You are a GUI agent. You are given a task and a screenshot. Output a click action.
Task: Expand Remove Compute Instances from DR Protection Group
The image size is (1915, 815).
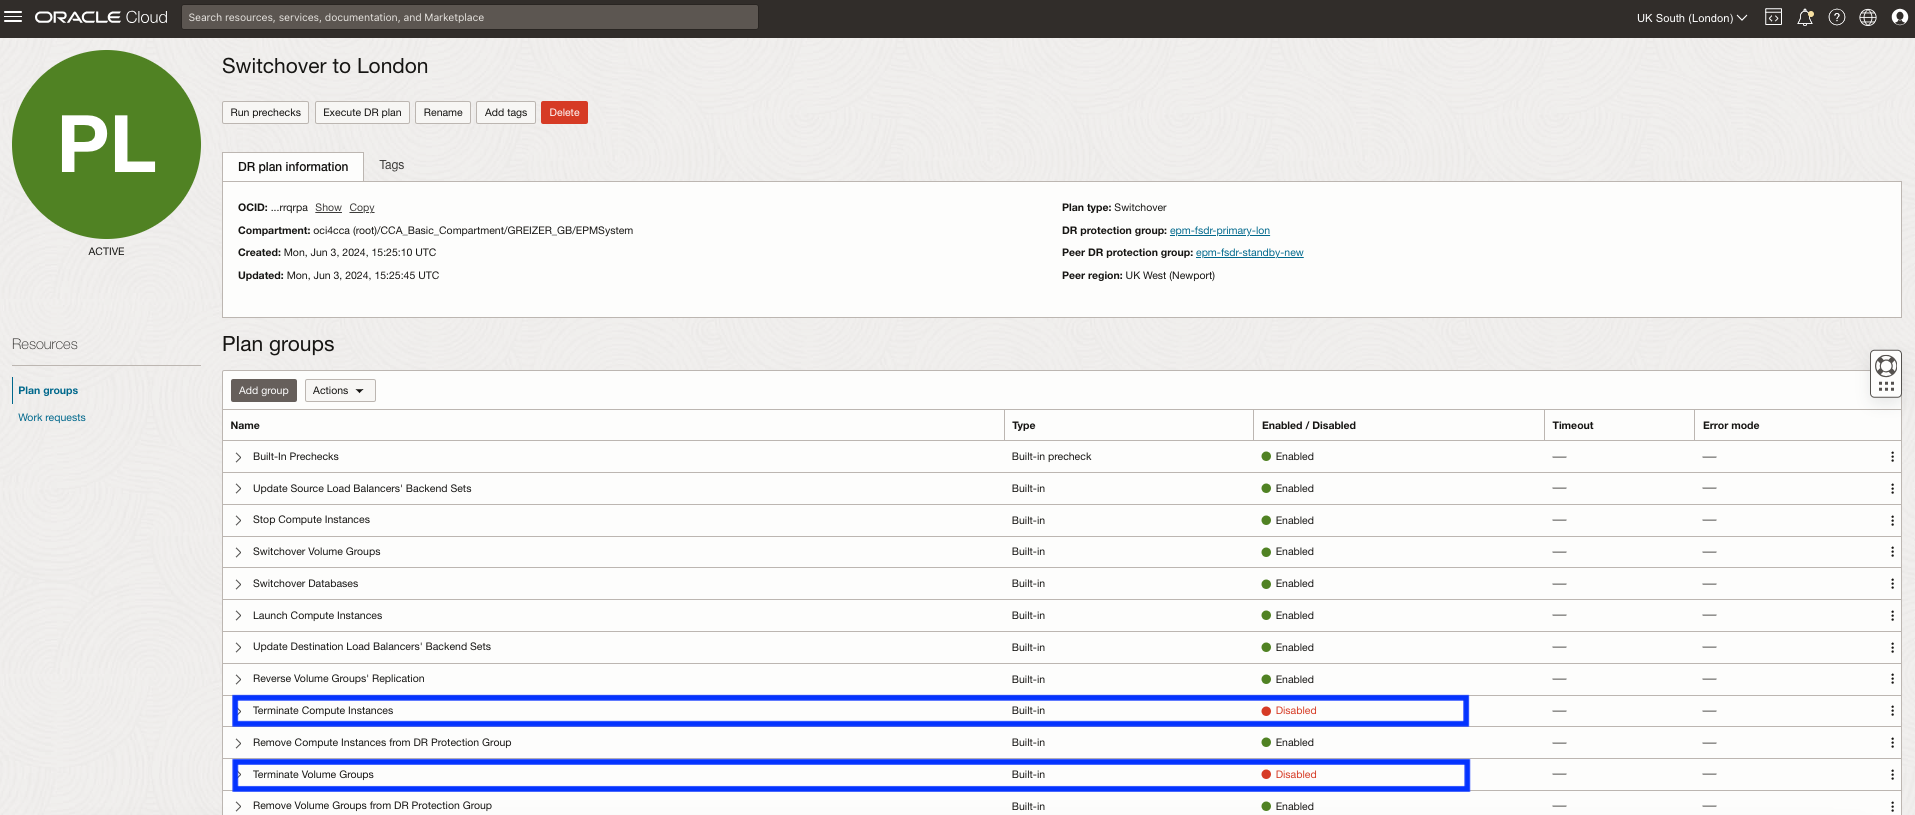(x=238, y=743)
